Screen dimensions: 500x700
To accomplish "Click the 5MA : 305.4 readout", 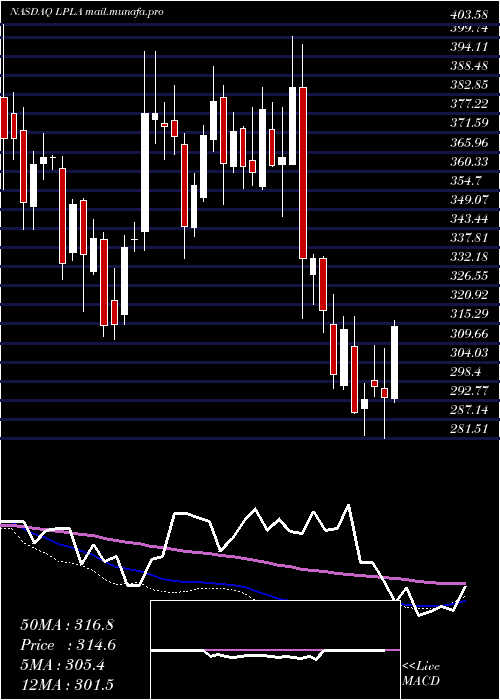I will [x=62, y=665].
